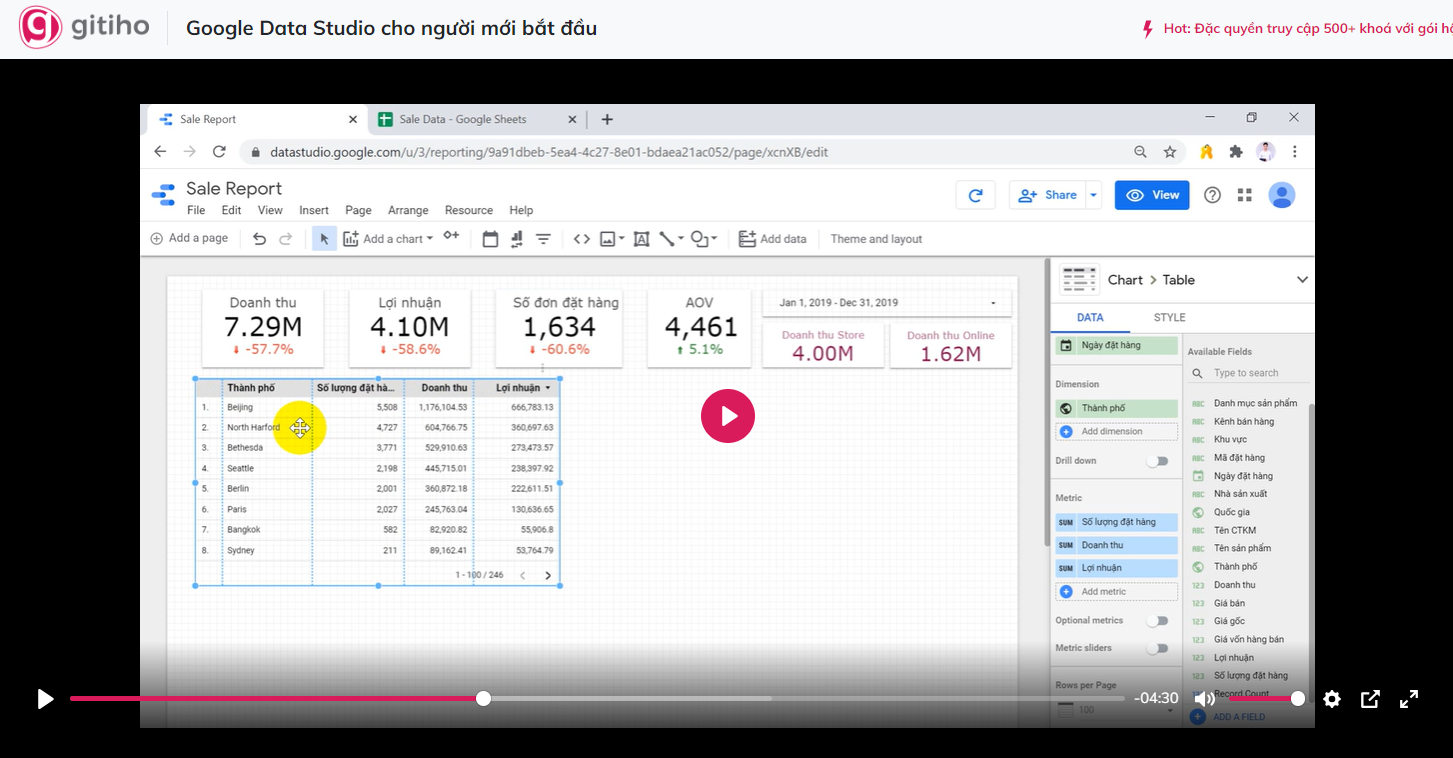The width and height of the screenshot is (1453, 758).
Task: Click the add a control icon
Action: point(452,237)
